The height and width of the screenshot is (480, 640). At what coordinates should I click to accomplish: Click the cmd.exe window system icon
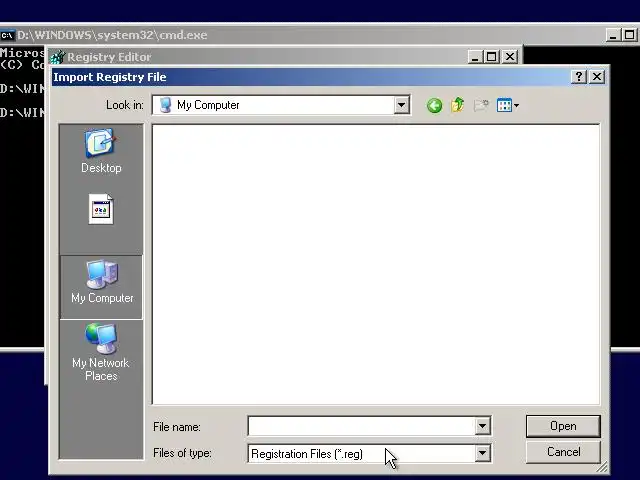7,36
